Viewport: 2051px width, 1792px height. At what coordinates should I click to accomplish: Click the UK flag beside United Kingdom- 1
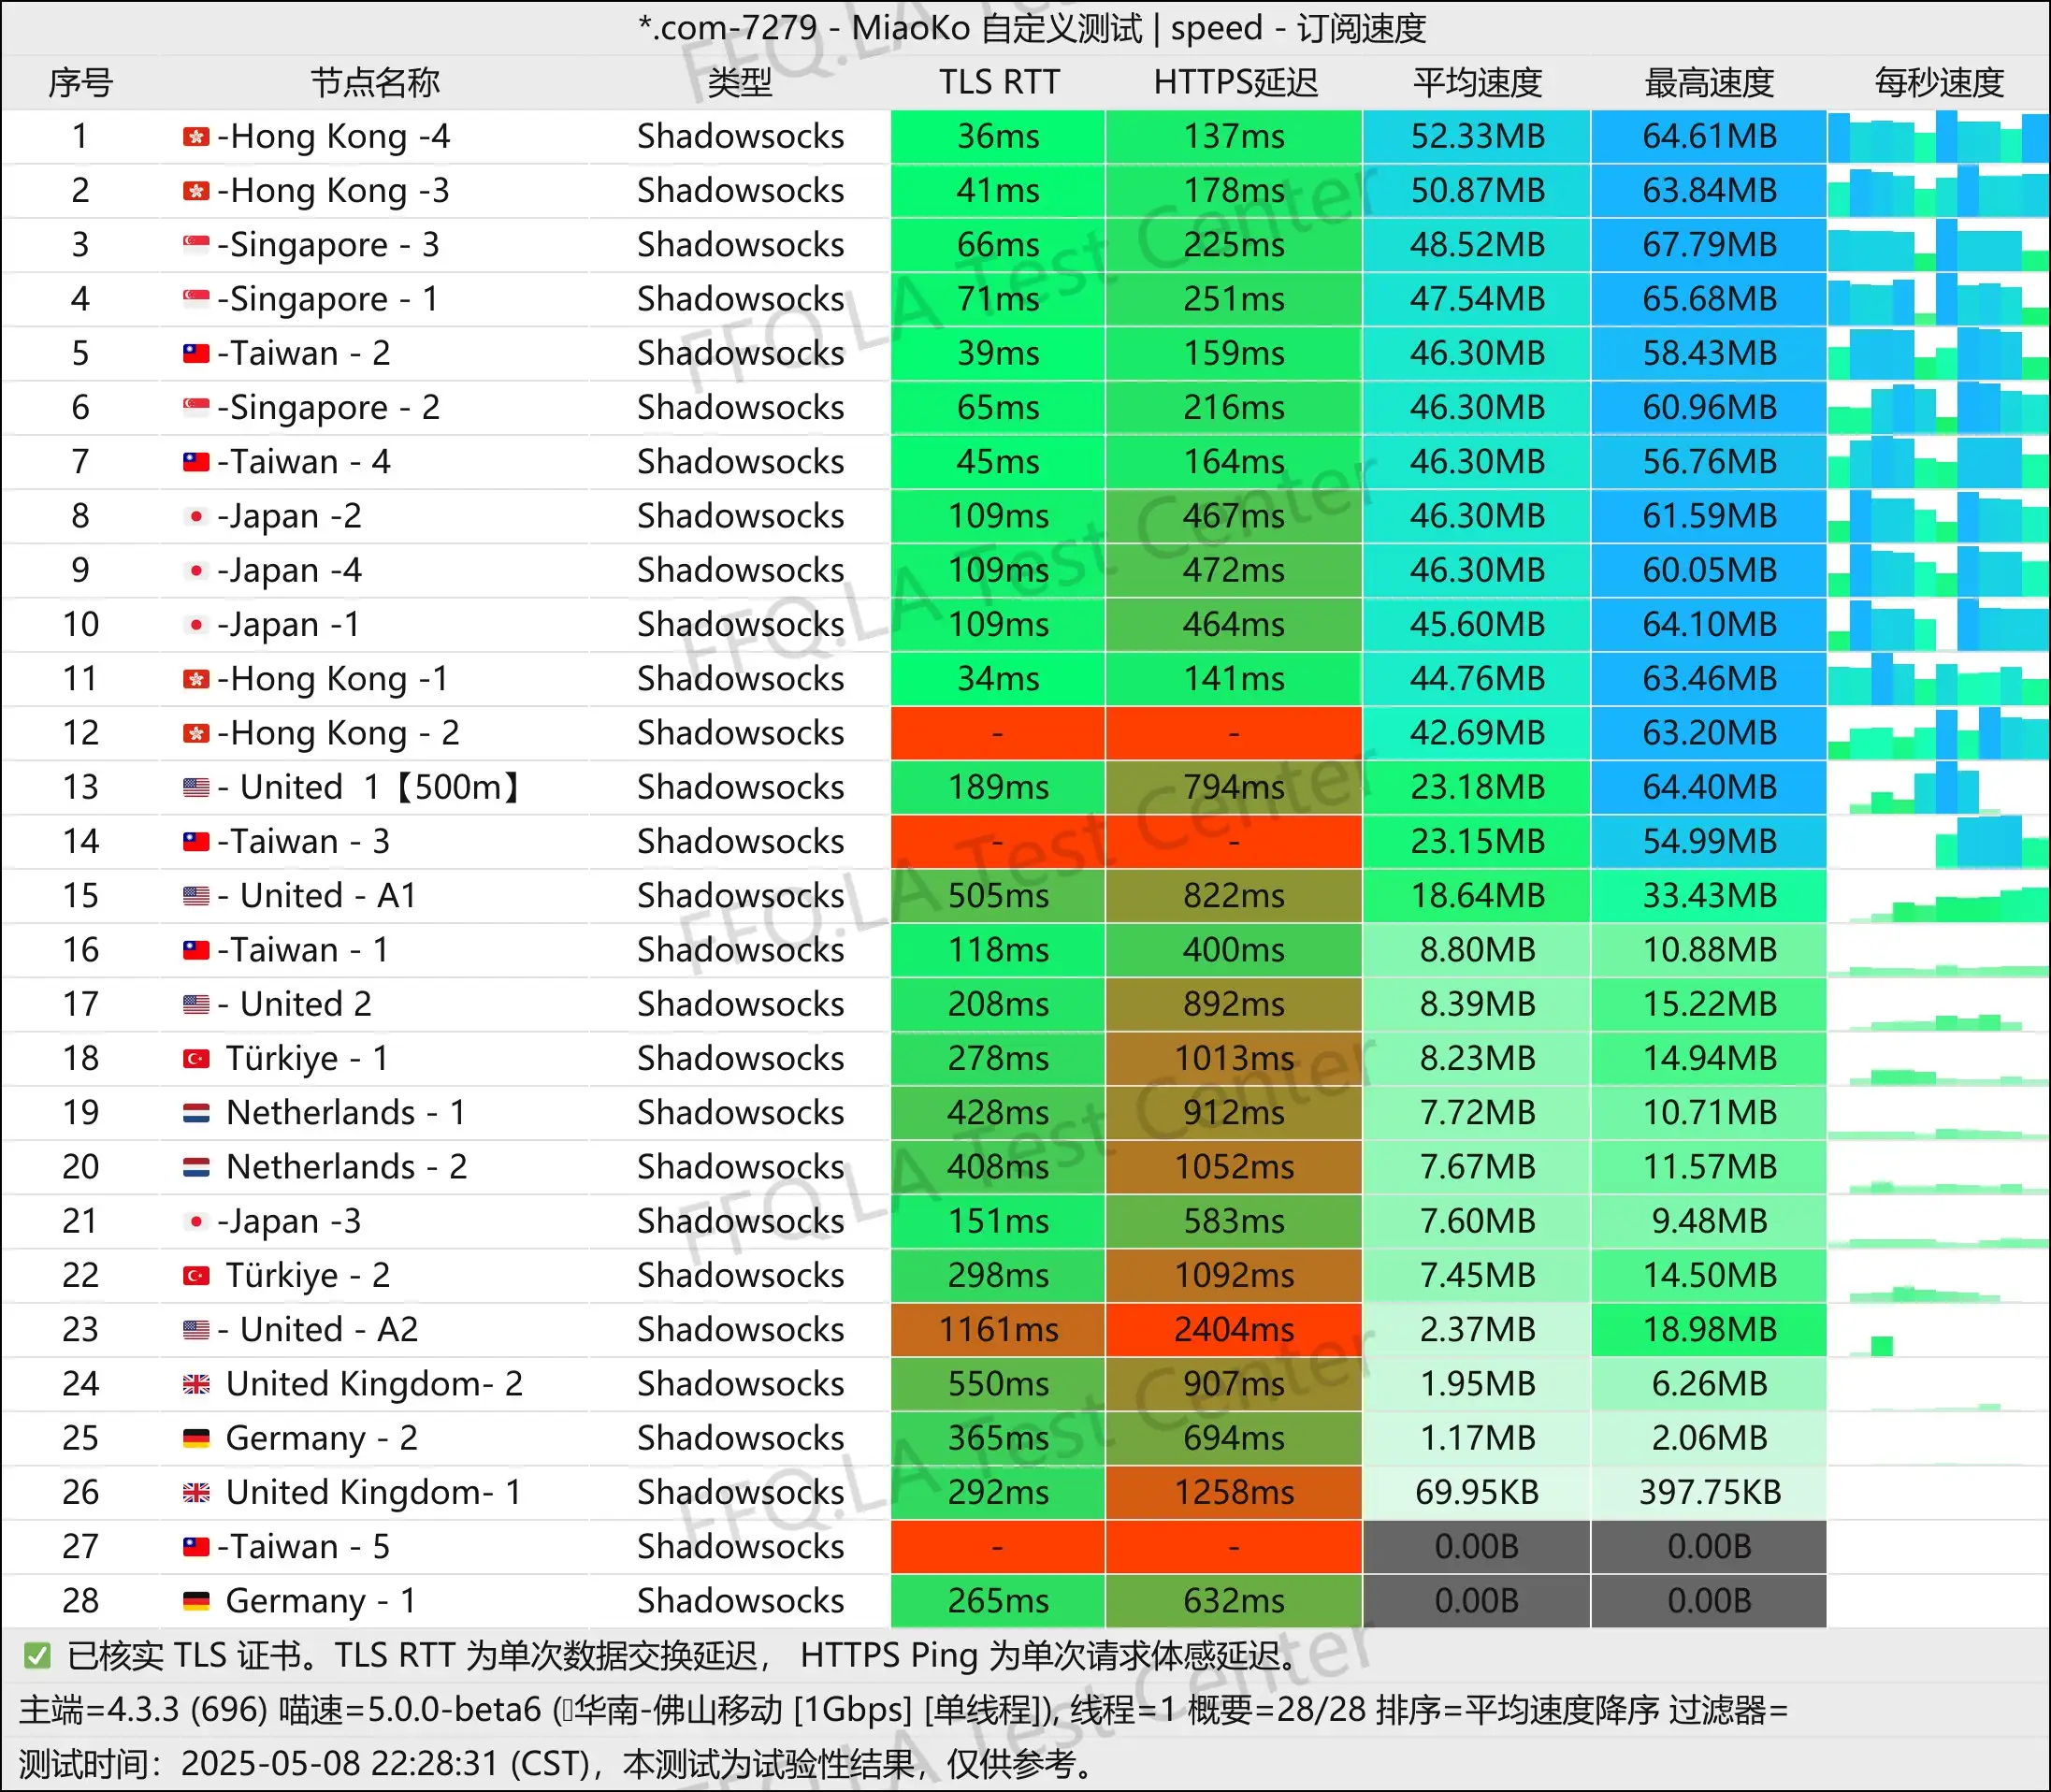196,1492
